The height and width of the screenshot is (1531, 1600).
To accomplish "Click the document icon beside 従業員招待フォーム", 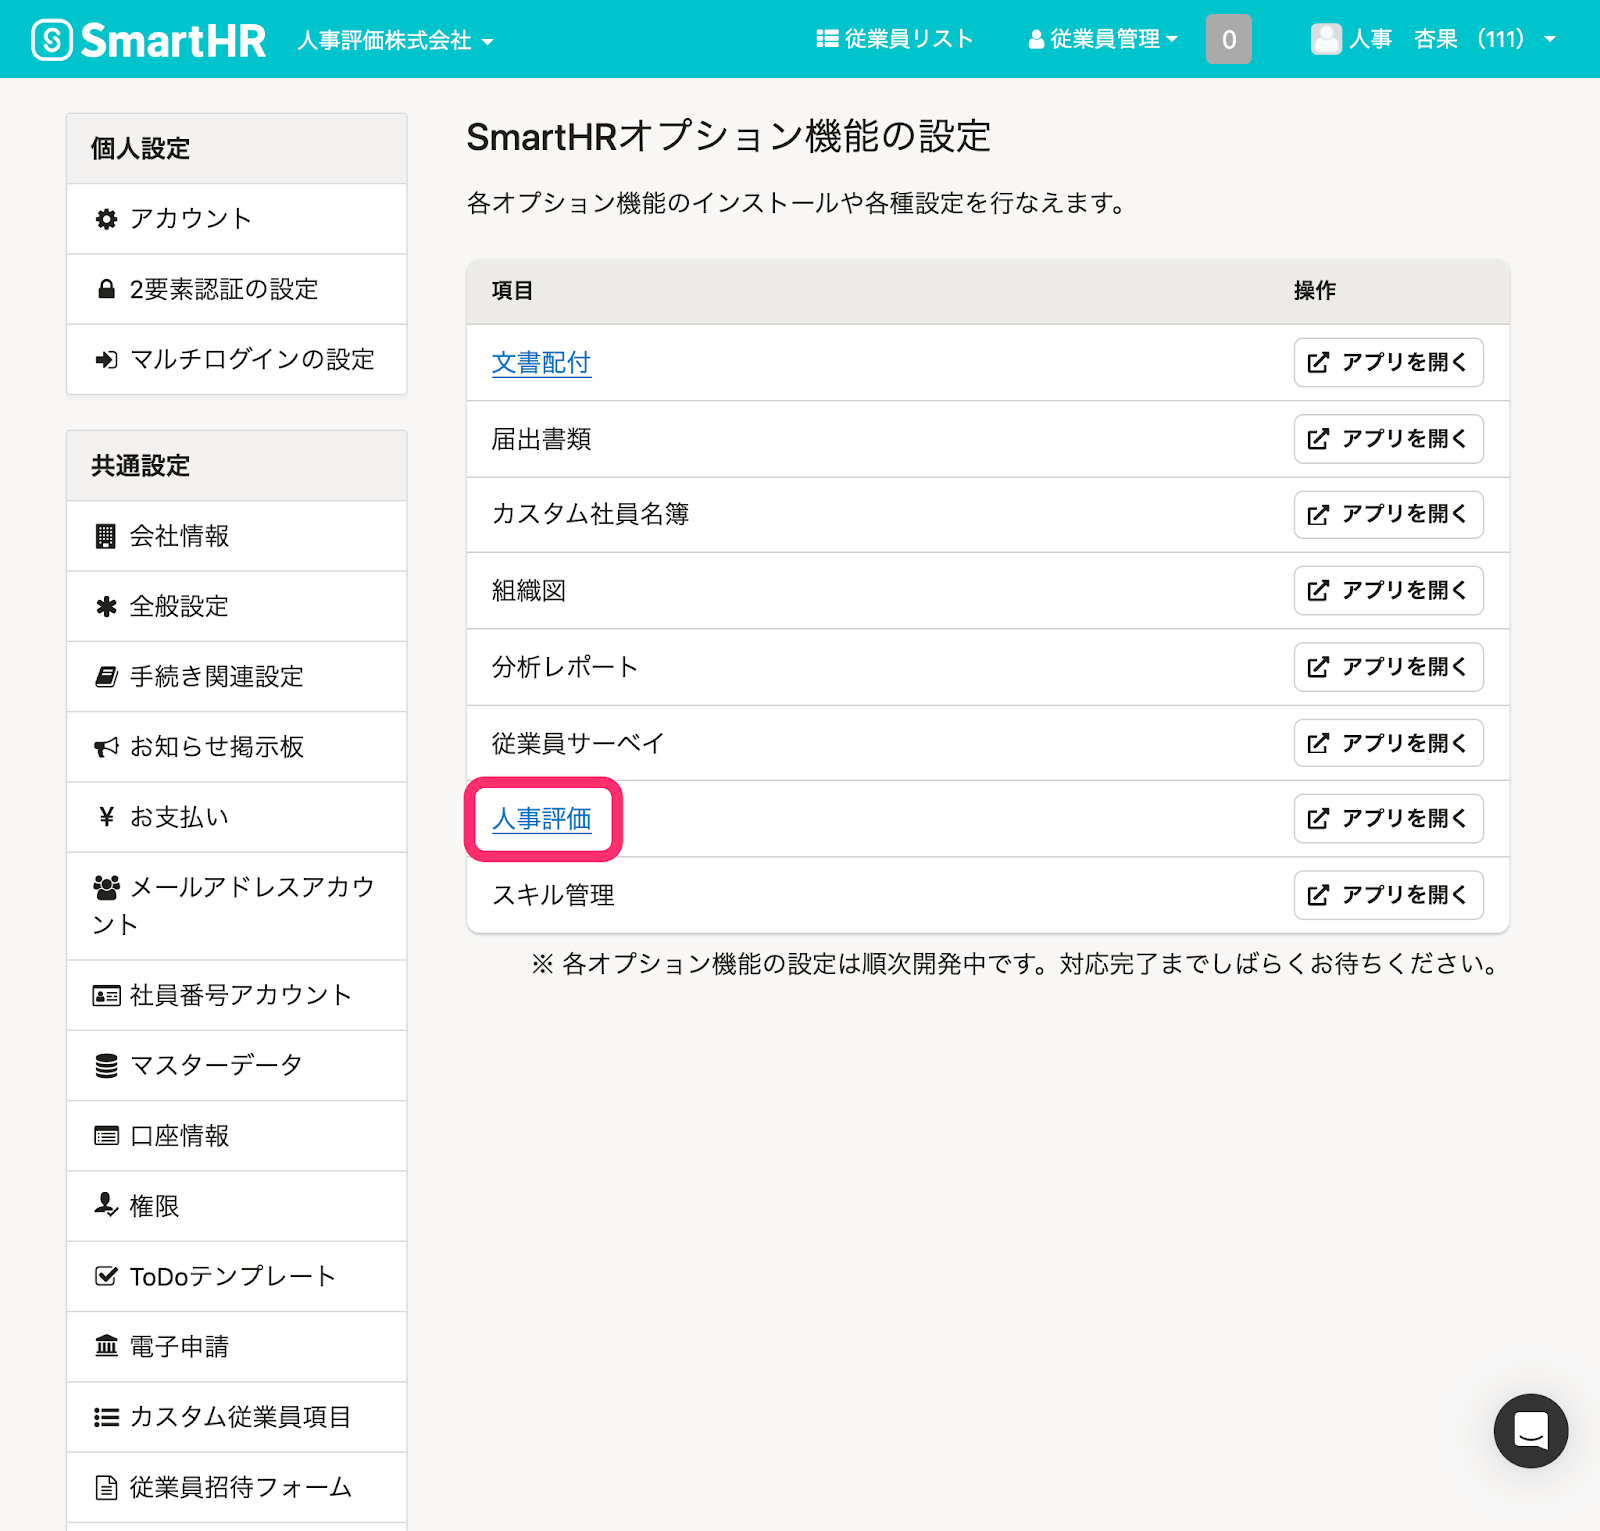I will pyautogui.click(x=106, y=1487).
